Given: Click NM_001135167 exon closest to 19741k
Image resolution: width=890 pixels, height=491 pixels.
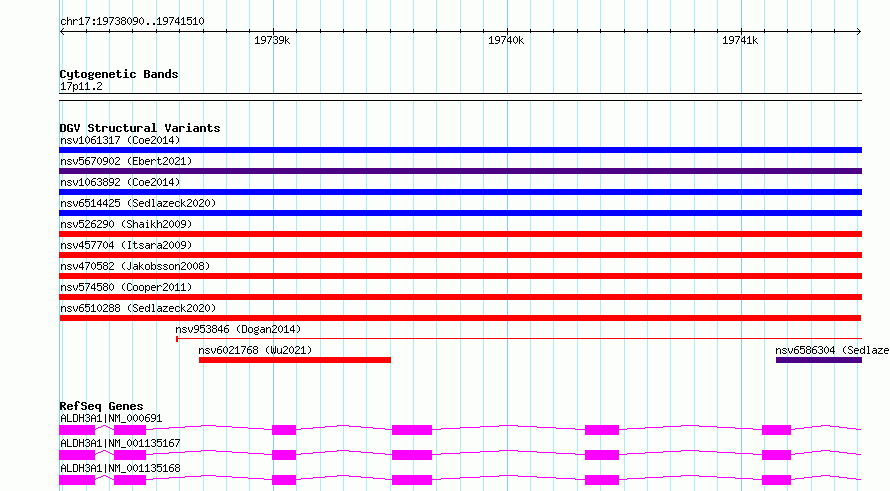Looking at the screenshot, I should click(776, 455).
